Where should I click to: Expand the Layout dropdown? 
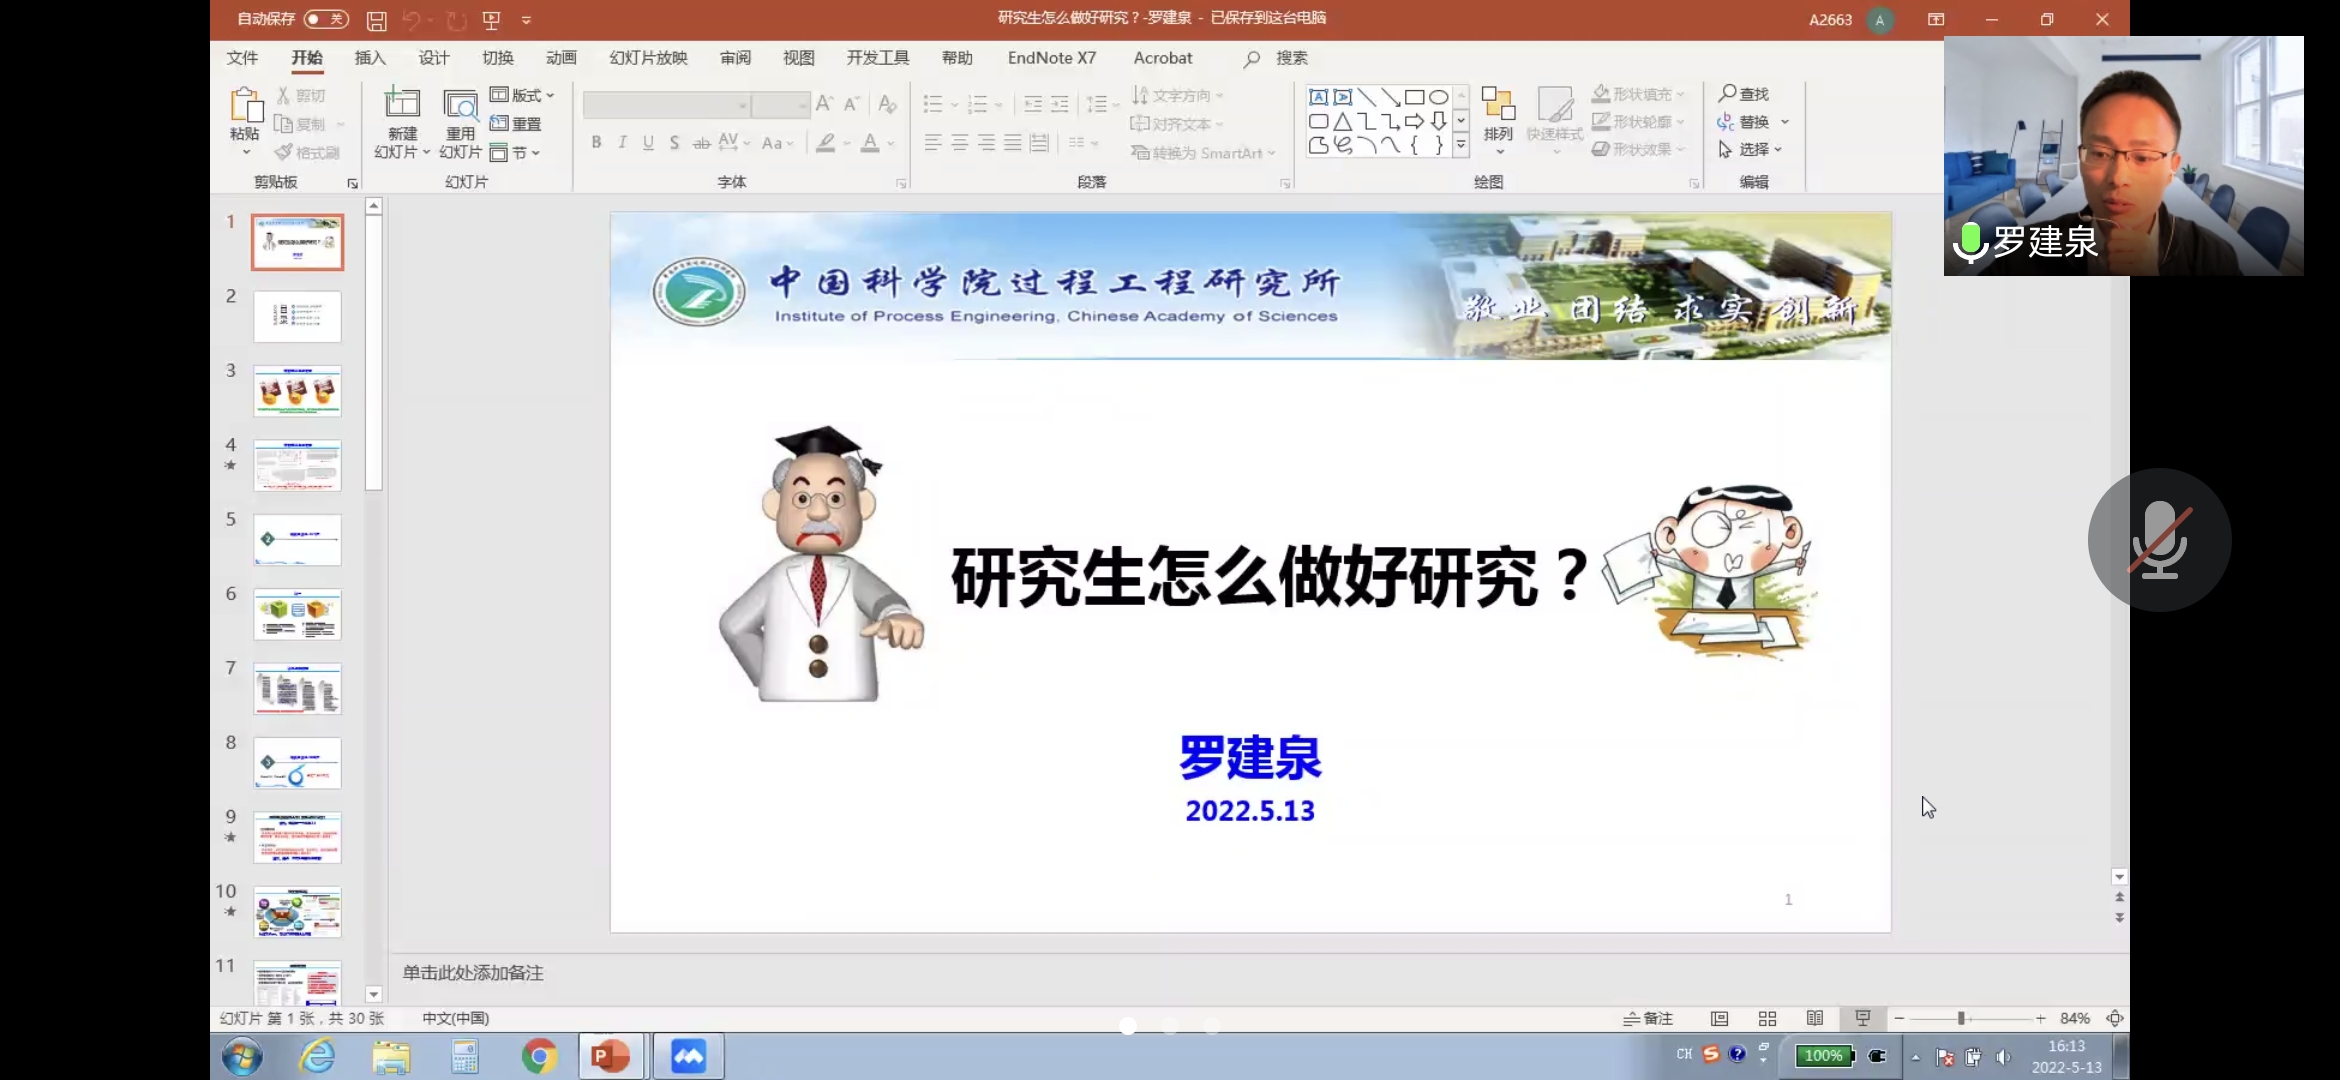pyautogui.click(x=523, y=95)
